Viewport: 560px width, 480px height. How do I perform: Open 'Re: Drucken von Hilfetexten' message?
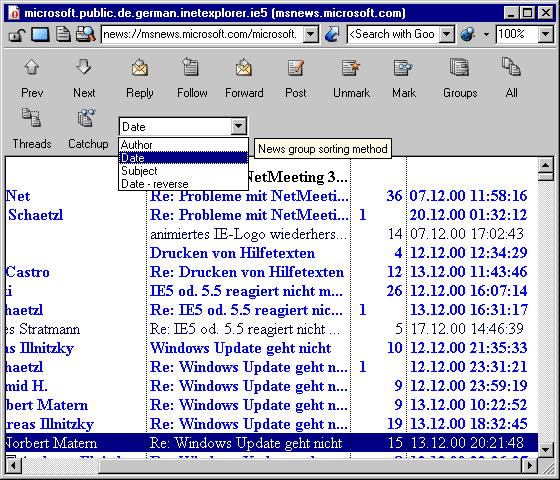247,272
